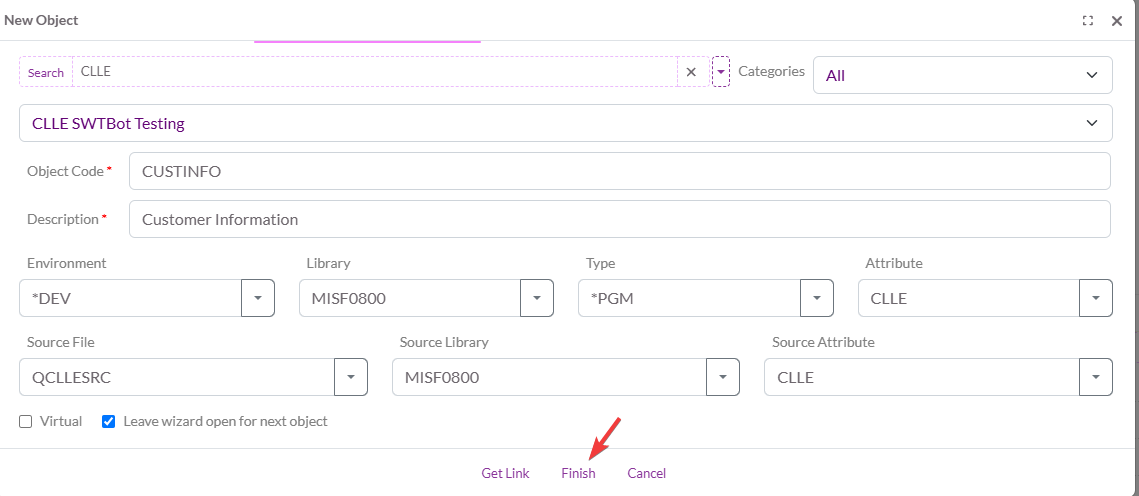1139x496 pixels.
Task: Enable the Virtual checkbox
Action: (x=26, y=422)
